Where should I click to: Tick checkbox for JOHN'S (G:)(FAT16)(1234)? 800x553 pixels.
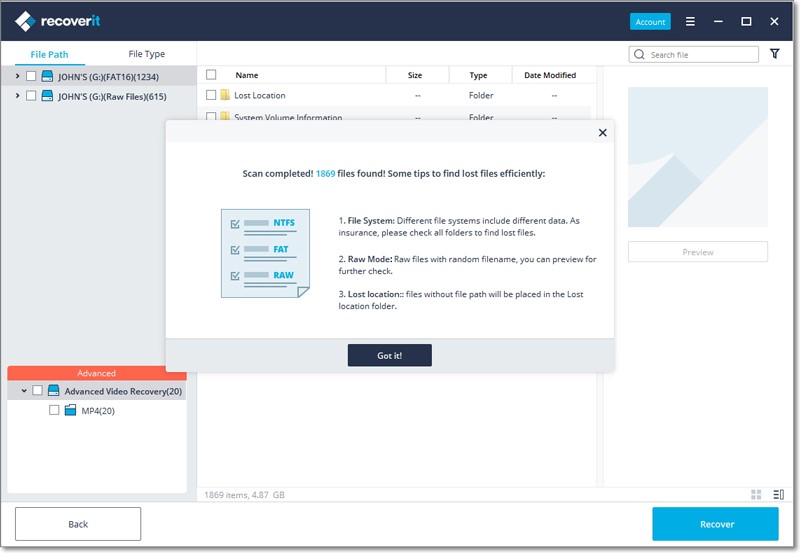[31, 77]
